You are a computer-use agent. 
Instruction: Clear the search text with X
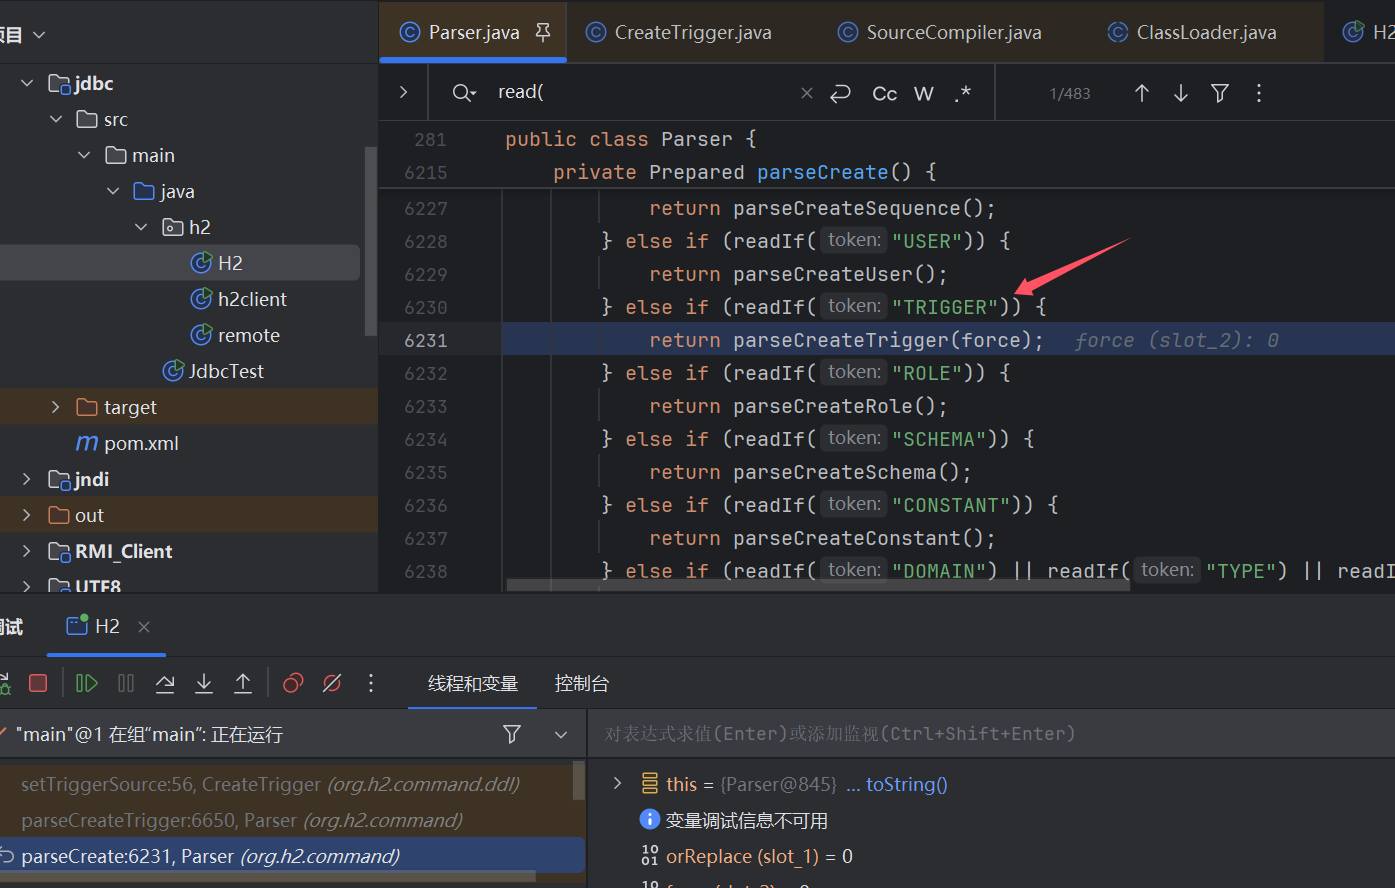tap(807, 93)
